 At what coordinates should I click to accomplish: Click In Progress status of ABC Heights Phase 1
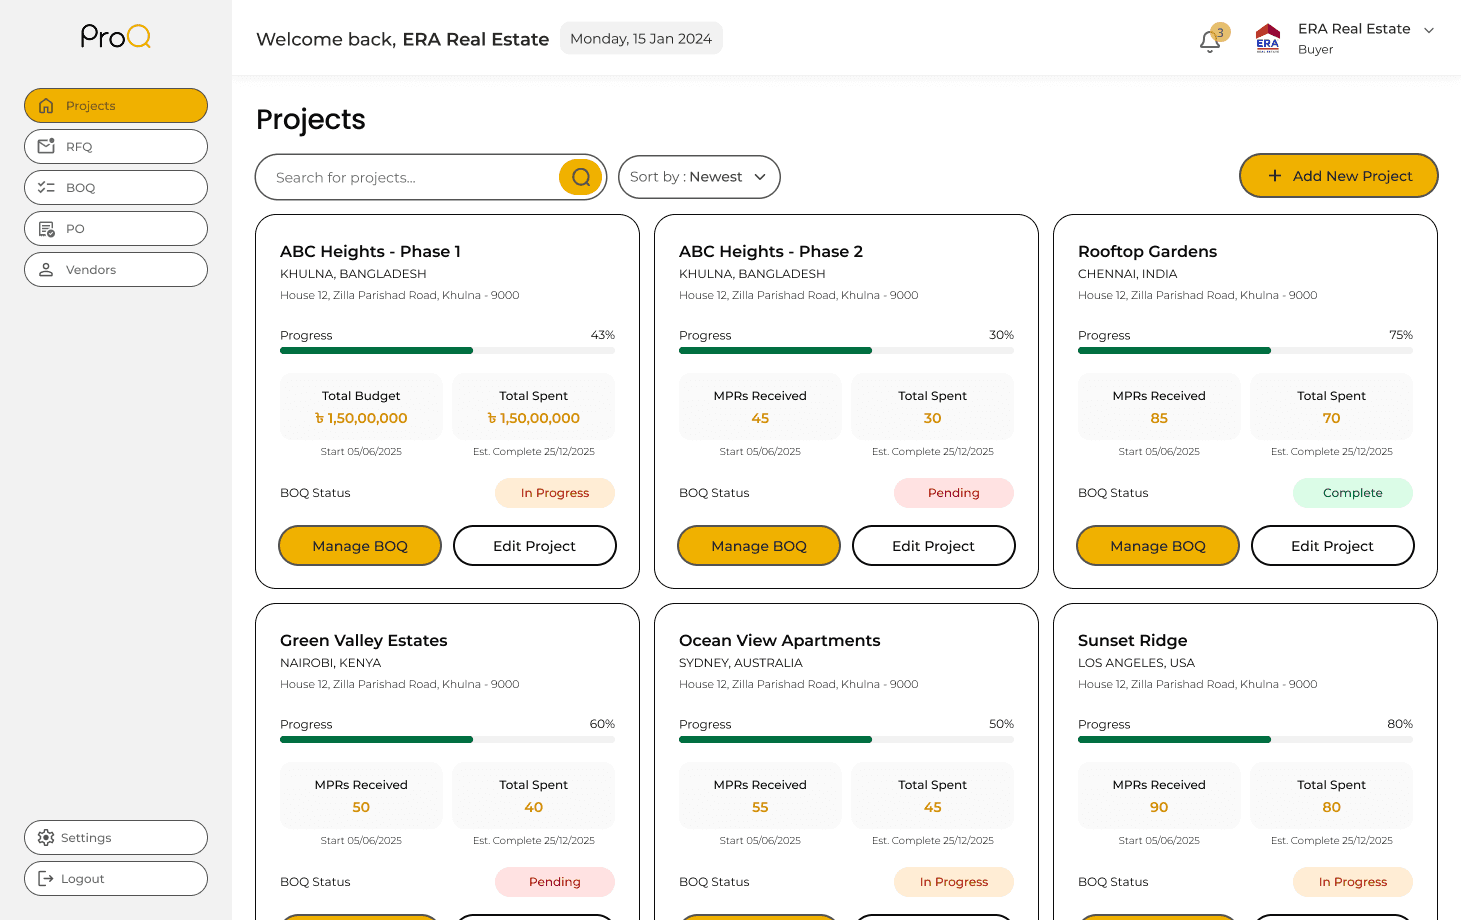tap(555, 493)
